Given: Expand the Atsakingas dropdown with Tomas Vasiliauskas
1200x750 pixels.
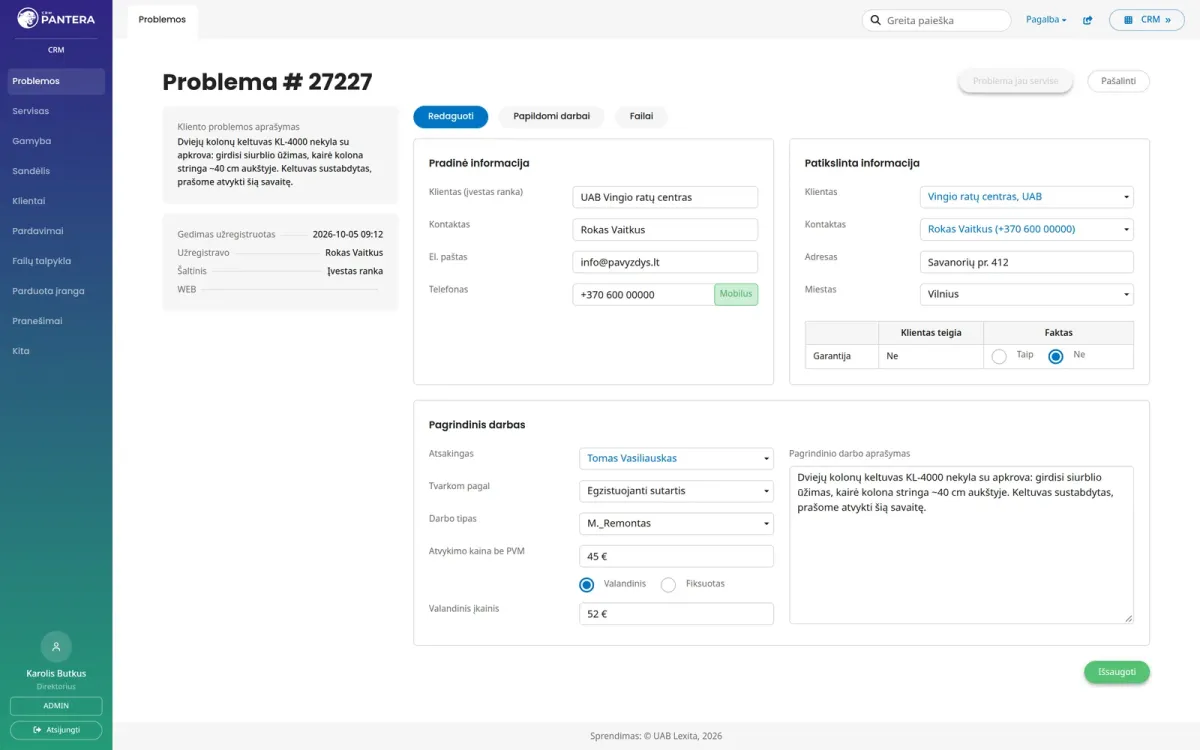Looking at the screenshot, I should pyautogui.click(x=676, y=458).
